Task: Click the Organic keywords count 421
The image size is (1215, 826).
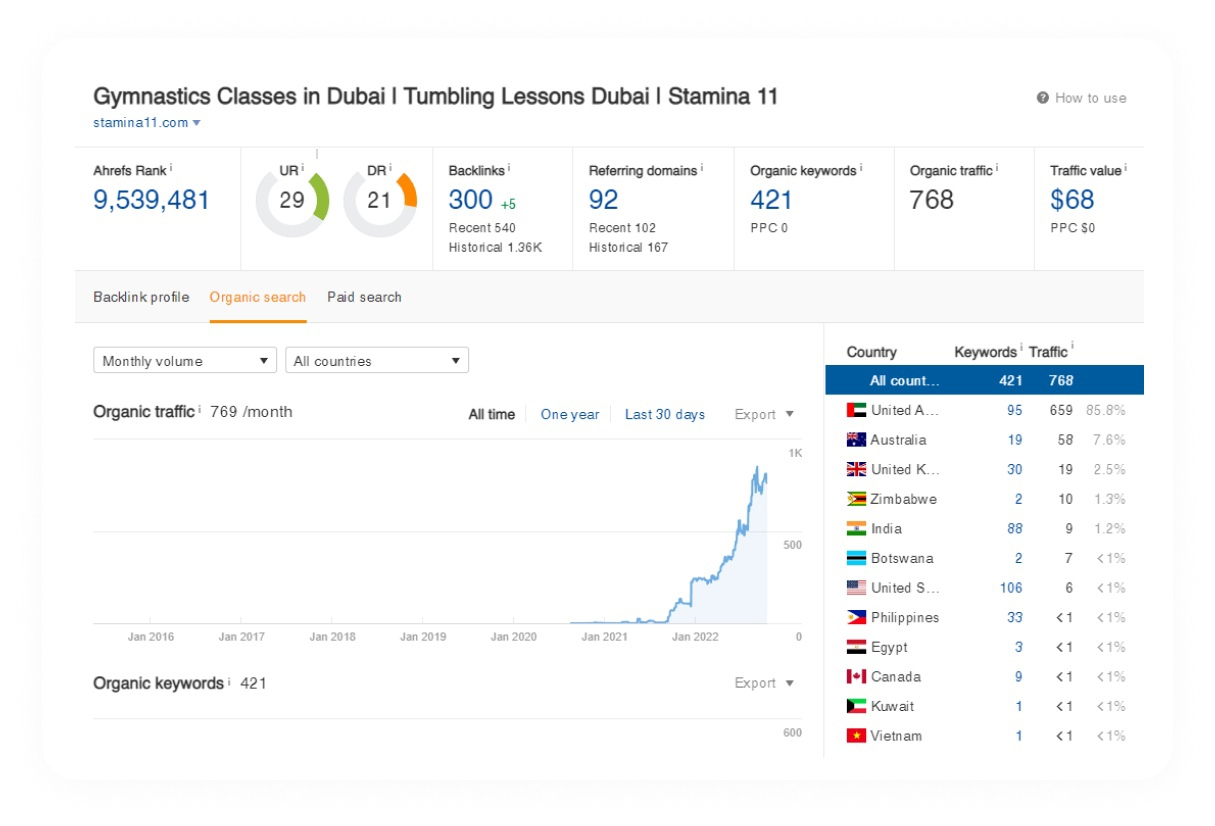Action: click(771, 200)
